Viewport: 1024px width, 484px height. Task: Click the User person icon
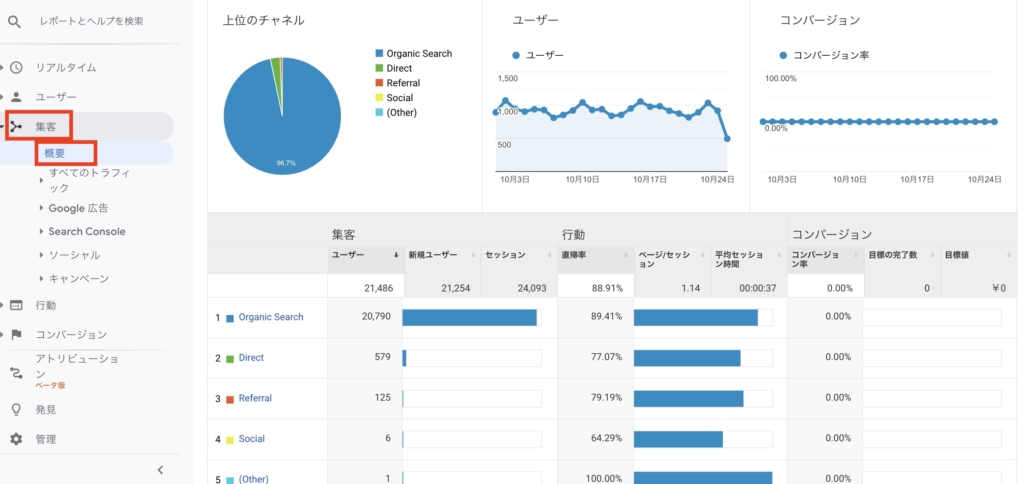(x=16, y=97)
